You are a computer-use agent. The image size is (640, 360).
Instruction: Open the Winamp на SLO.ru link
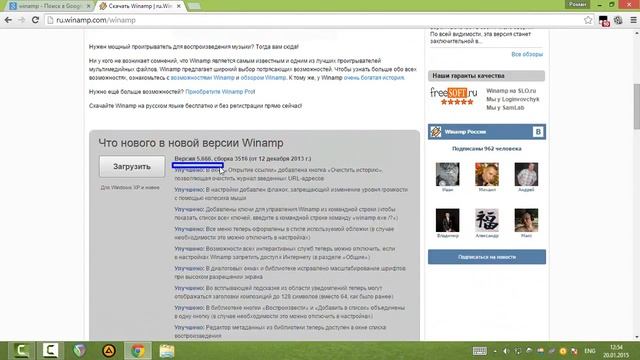click(x=511, y=91)
